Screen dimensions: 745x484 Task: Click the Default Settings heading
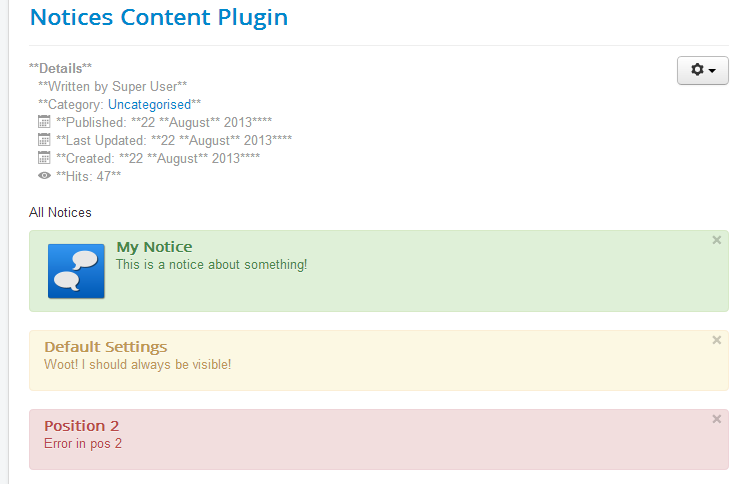click(x=105, y=347)
